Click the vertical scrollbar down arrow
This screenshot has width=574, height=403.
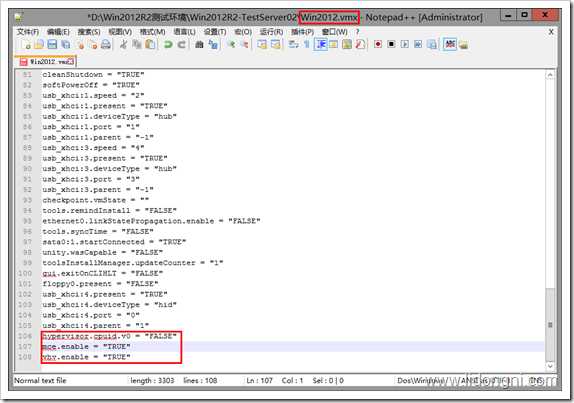coord(550,365)
